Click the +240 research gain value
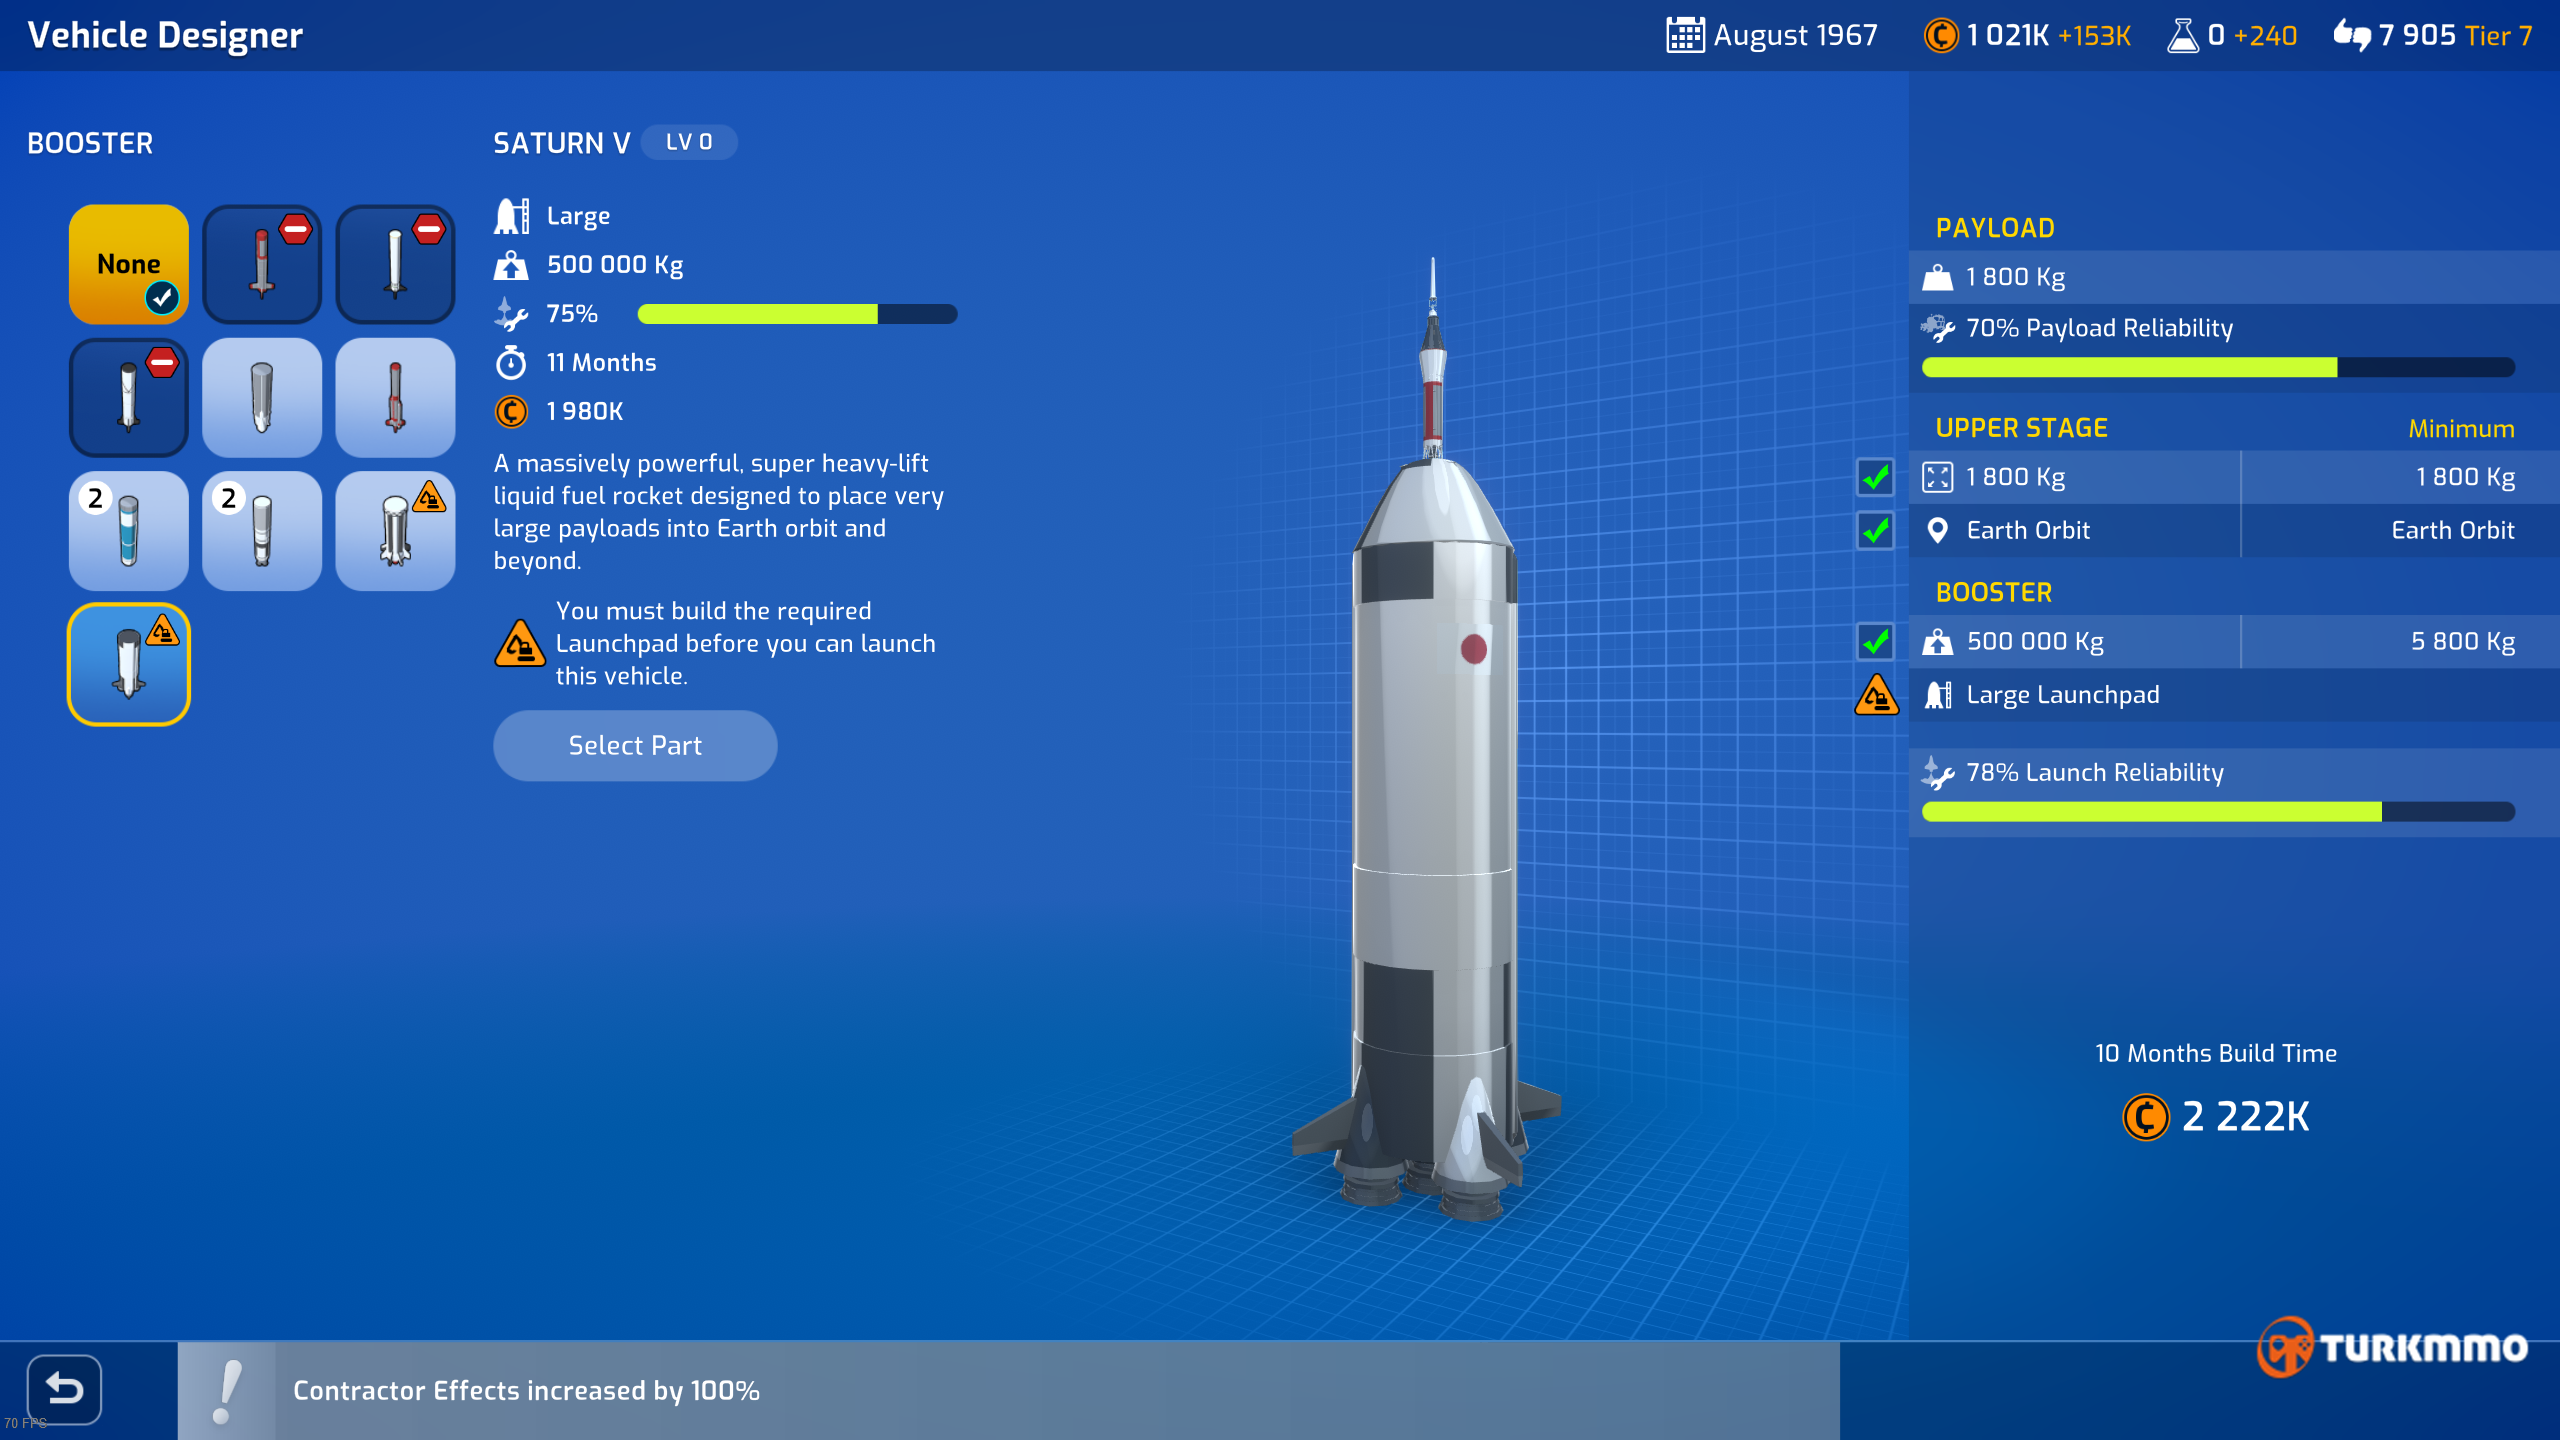This screenshot has height=1440, width=2560. pyautogui.click(x=2265, y=35)
